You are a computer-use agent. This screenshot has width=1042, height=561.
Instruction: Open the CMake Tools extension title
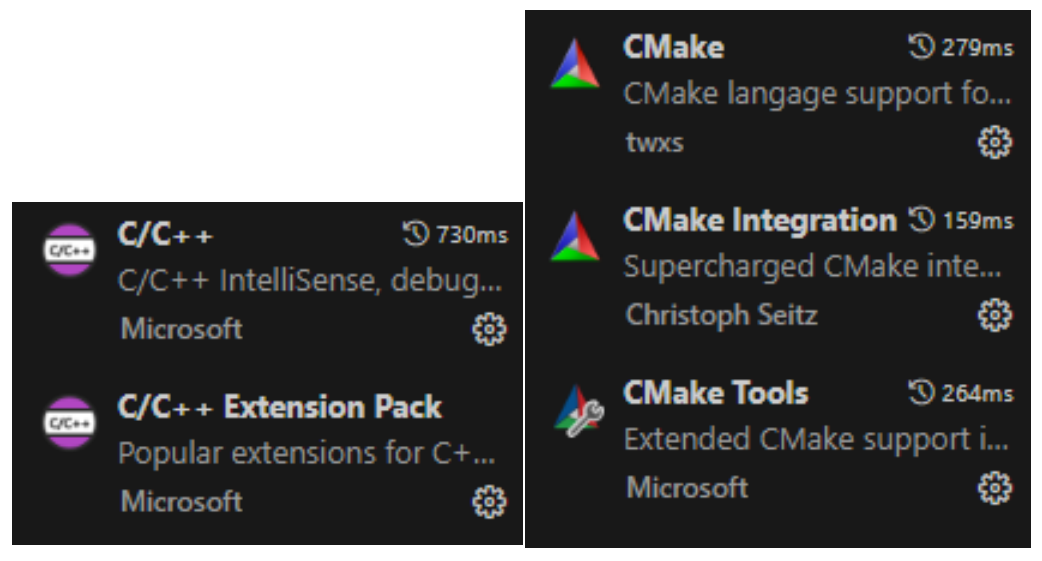[716, 393]
